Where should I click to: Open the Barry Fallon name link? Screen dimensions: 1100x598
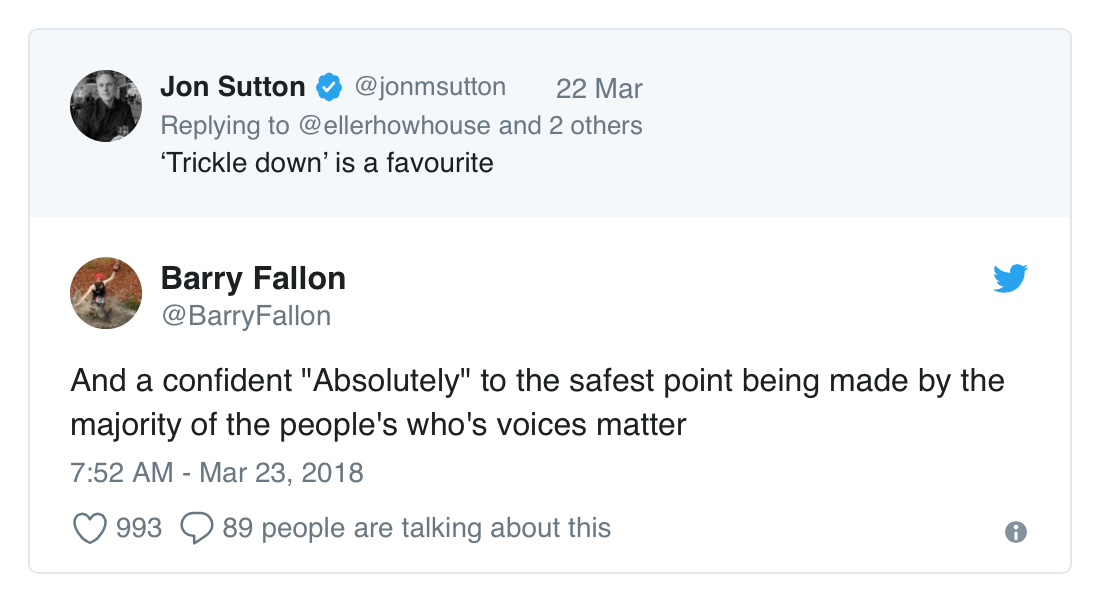click(x=253, y=278)
